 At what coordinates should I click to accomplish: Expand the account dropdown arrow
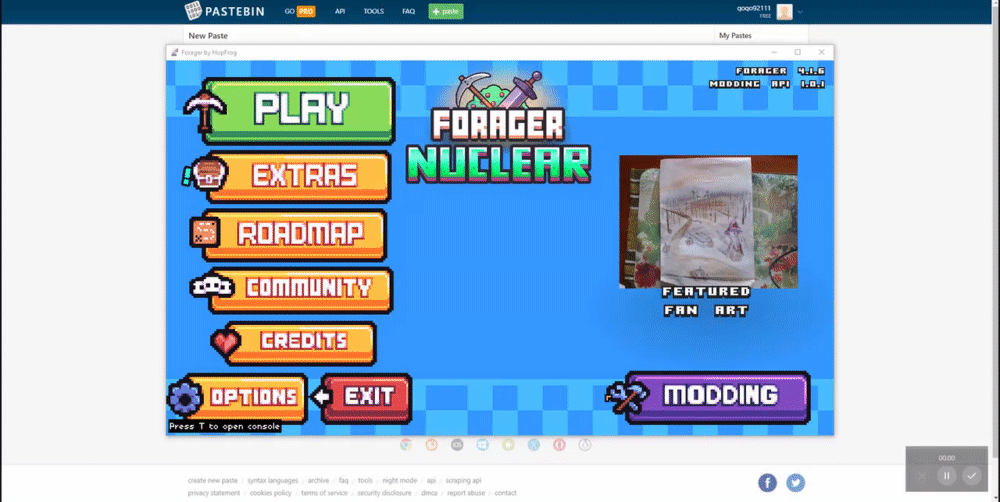(x=800, y=12)
